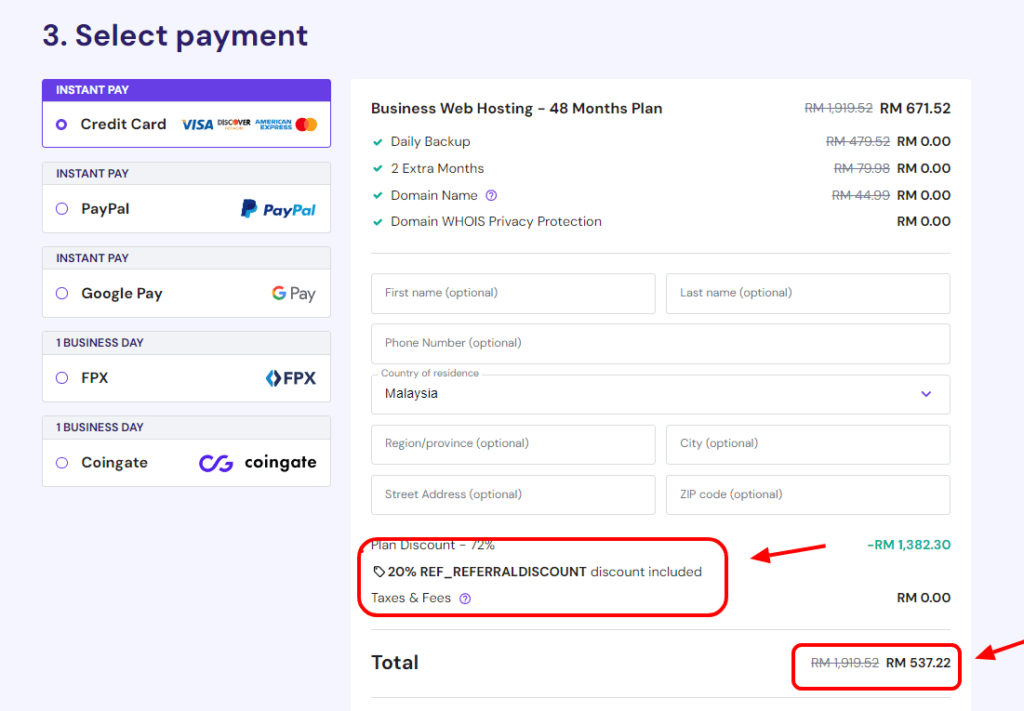Open Domain Name help tooltip icon
This screenshot has width=1024, height=711.
(x=491, y=195)
